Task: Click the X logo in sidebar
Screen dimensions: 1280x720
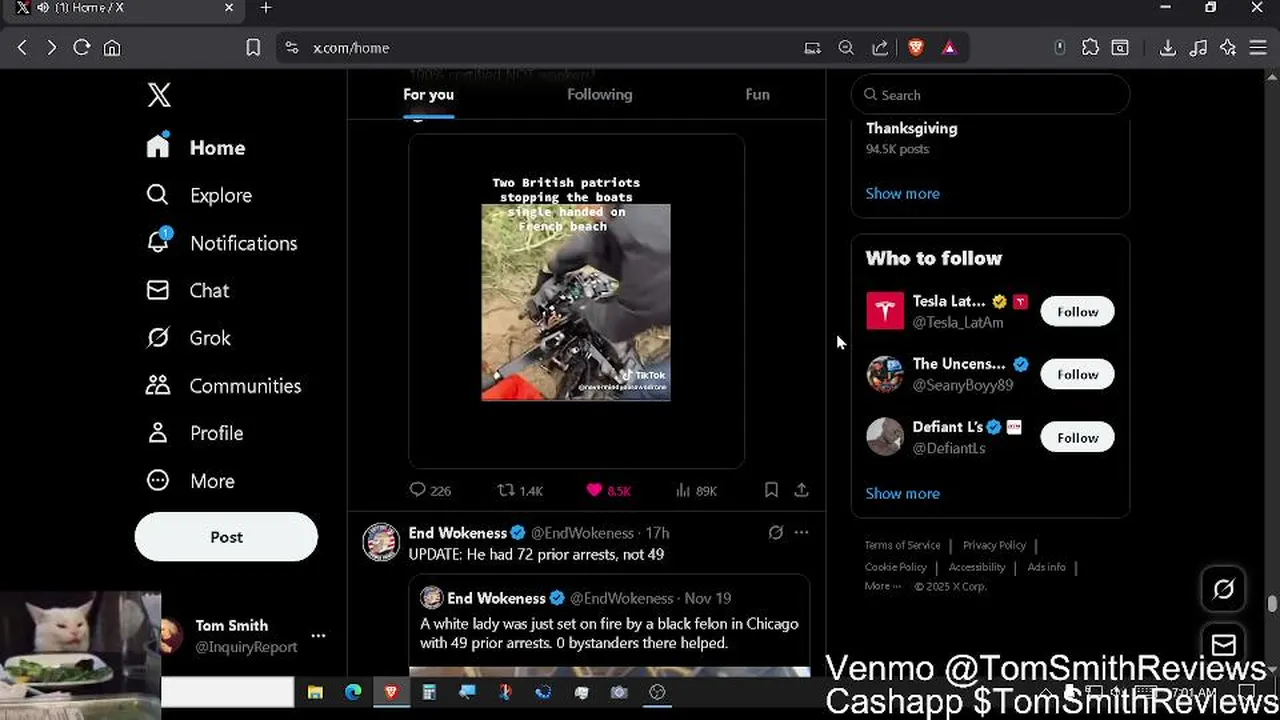Action: point(159,95)
